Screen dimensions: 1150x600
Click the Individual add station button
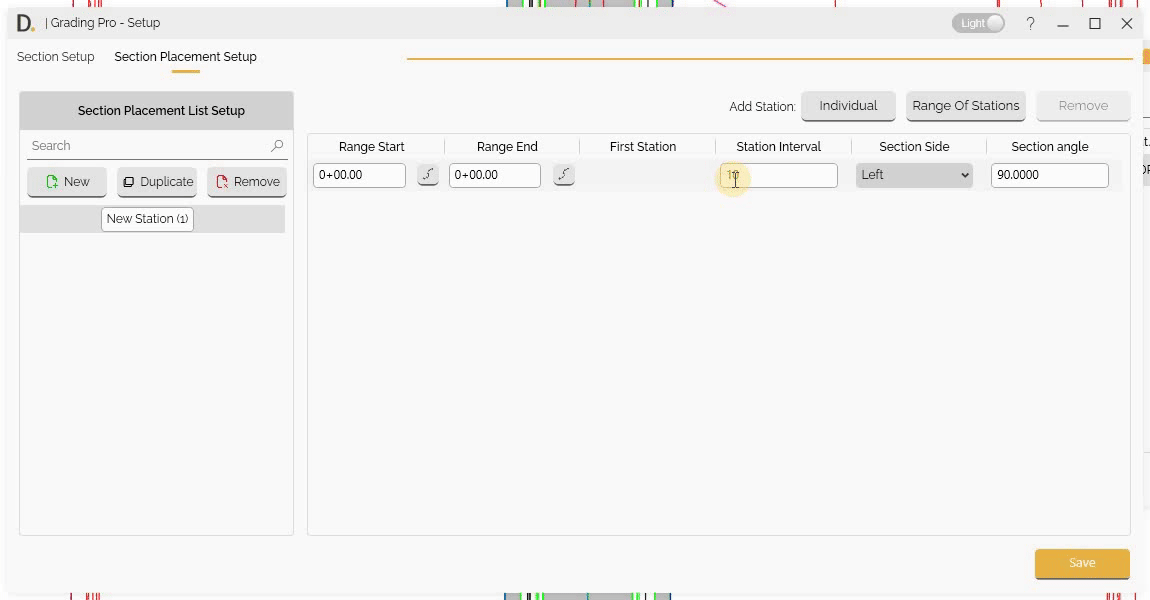pos(847,105)
